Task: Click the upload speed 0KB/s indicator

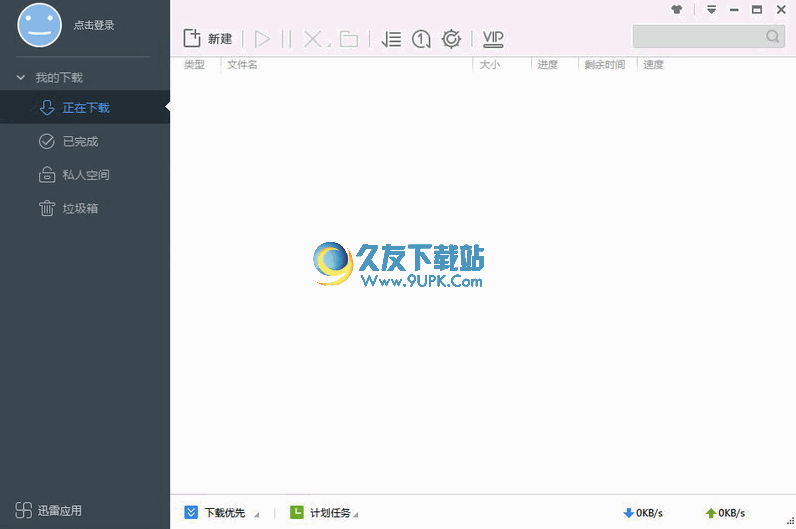Action: [725, 513]
